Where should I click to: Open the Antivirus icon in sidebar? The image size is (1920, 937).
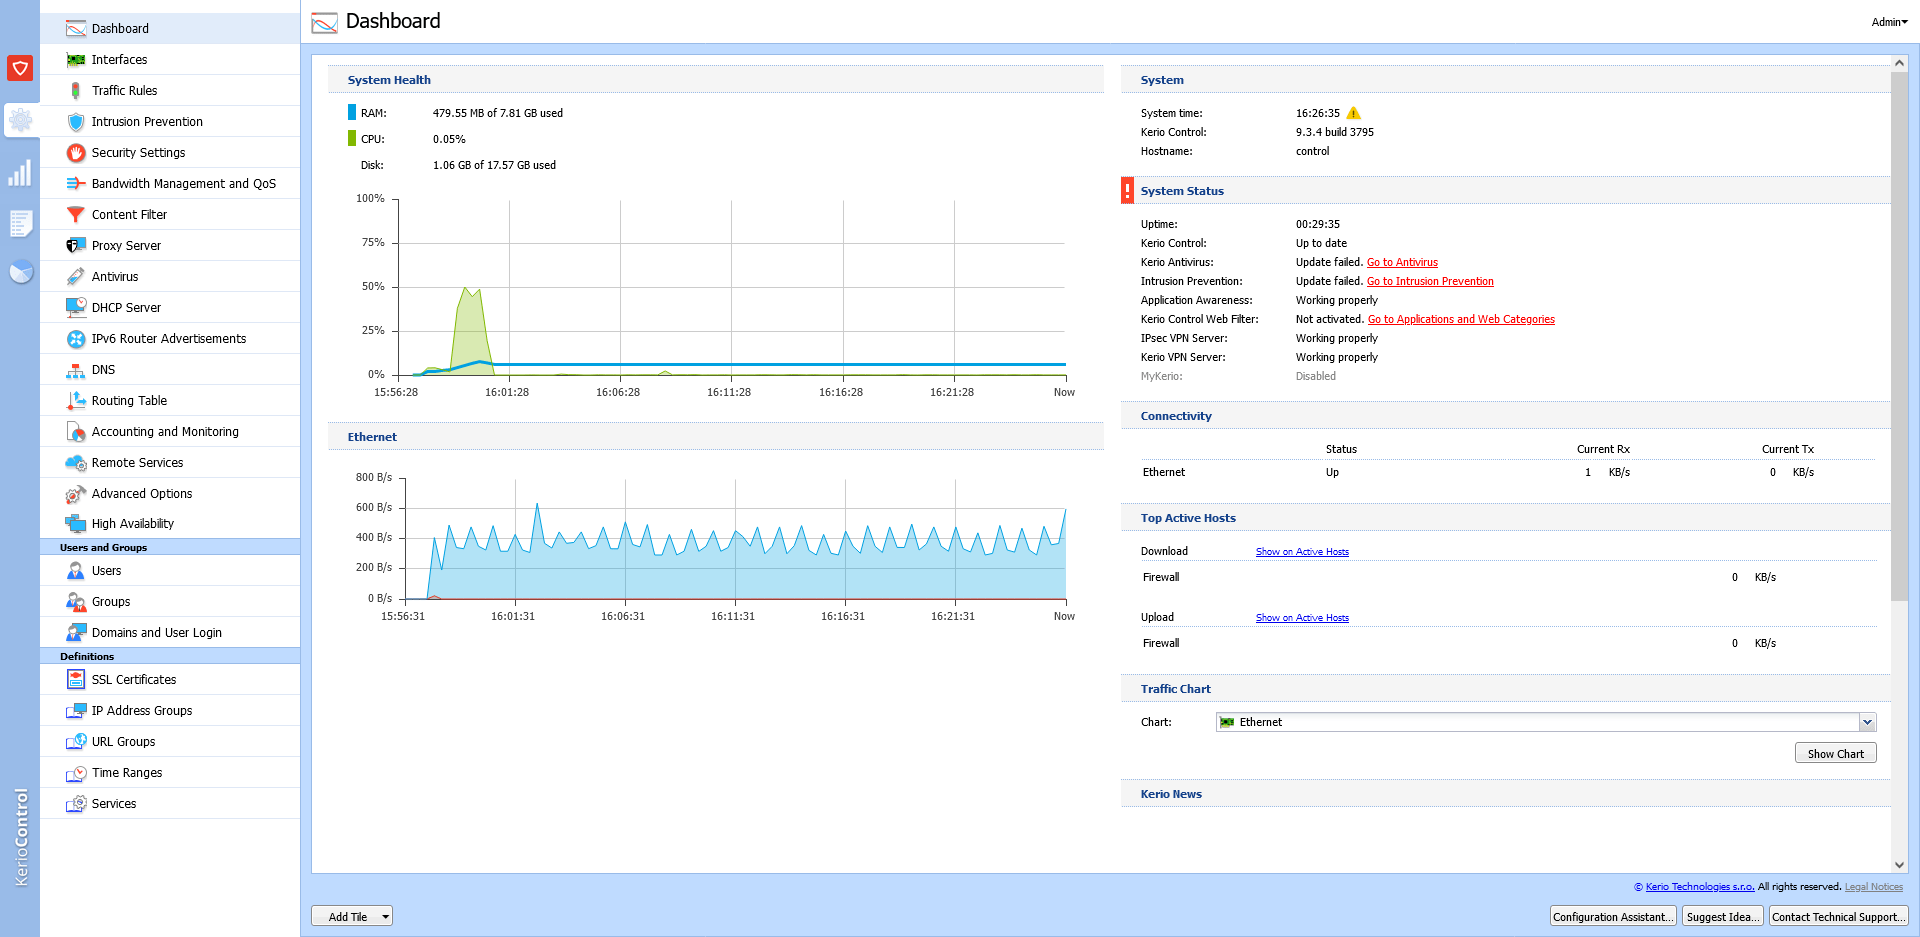point(76,277)
